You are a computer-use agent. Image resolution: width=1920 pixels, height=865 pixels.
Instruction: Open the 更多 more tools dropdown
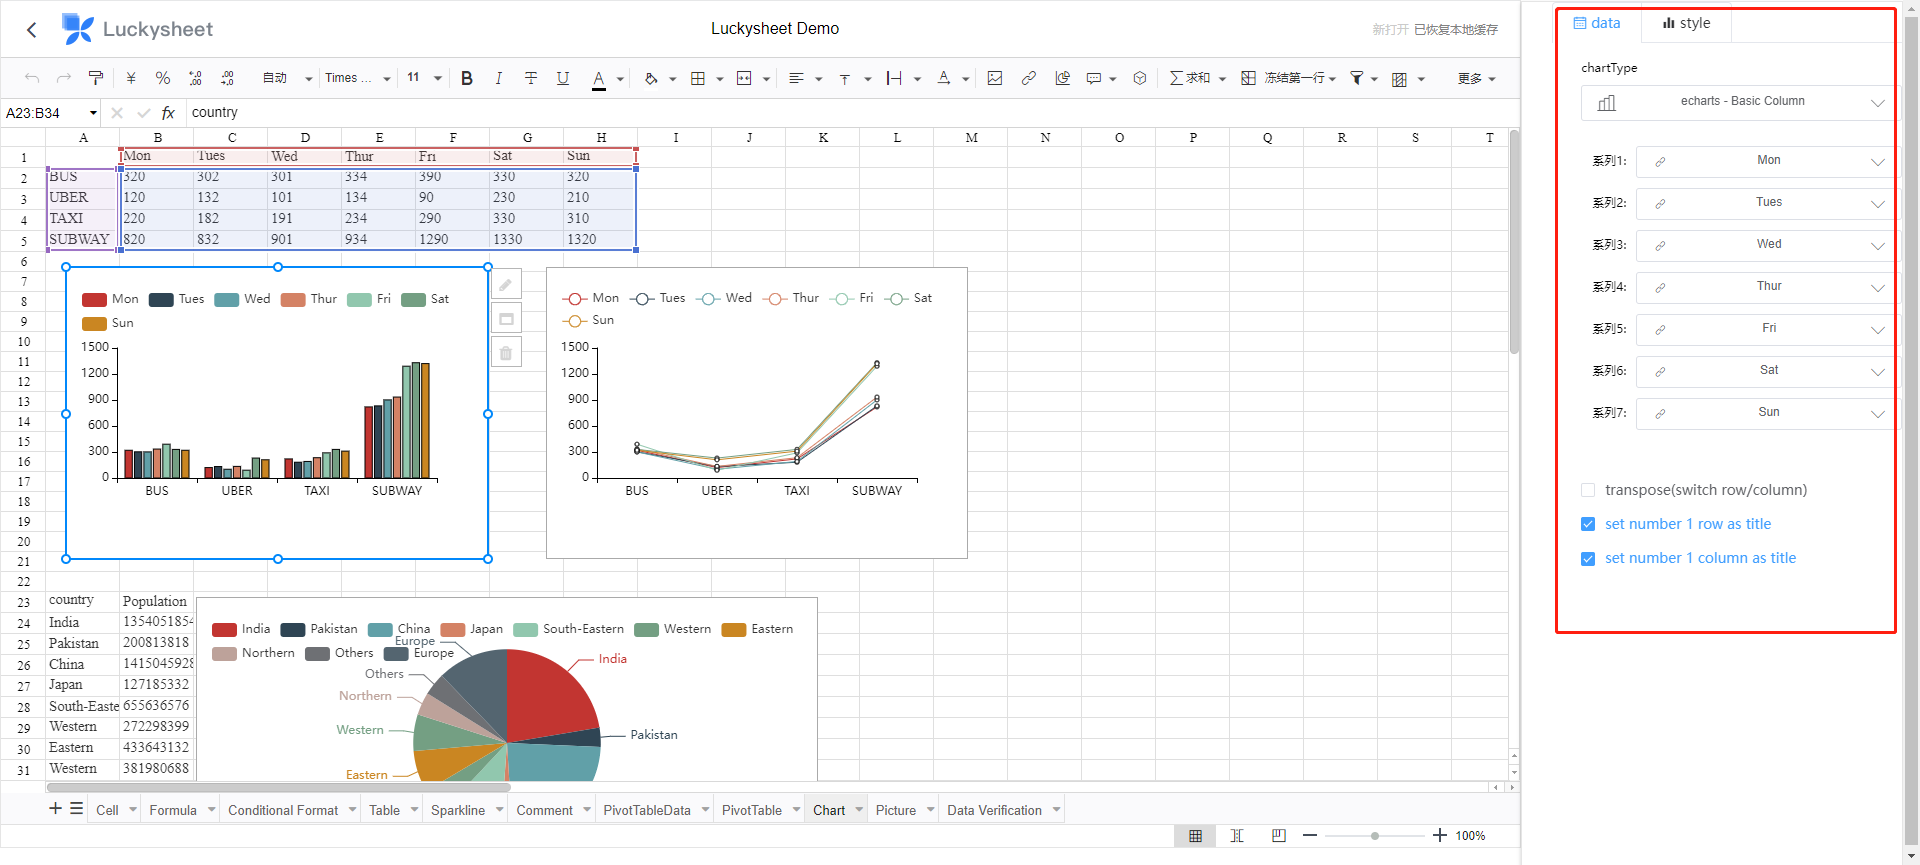1476,78
